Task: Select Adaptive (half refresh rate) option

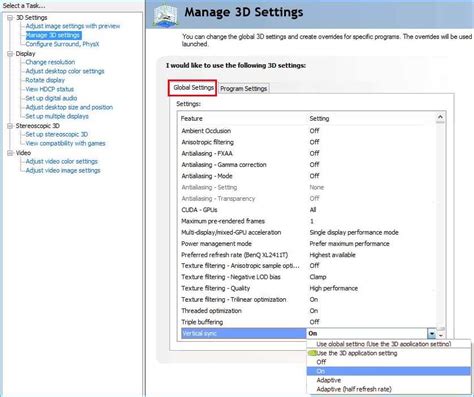Action: tap(354, 389)
